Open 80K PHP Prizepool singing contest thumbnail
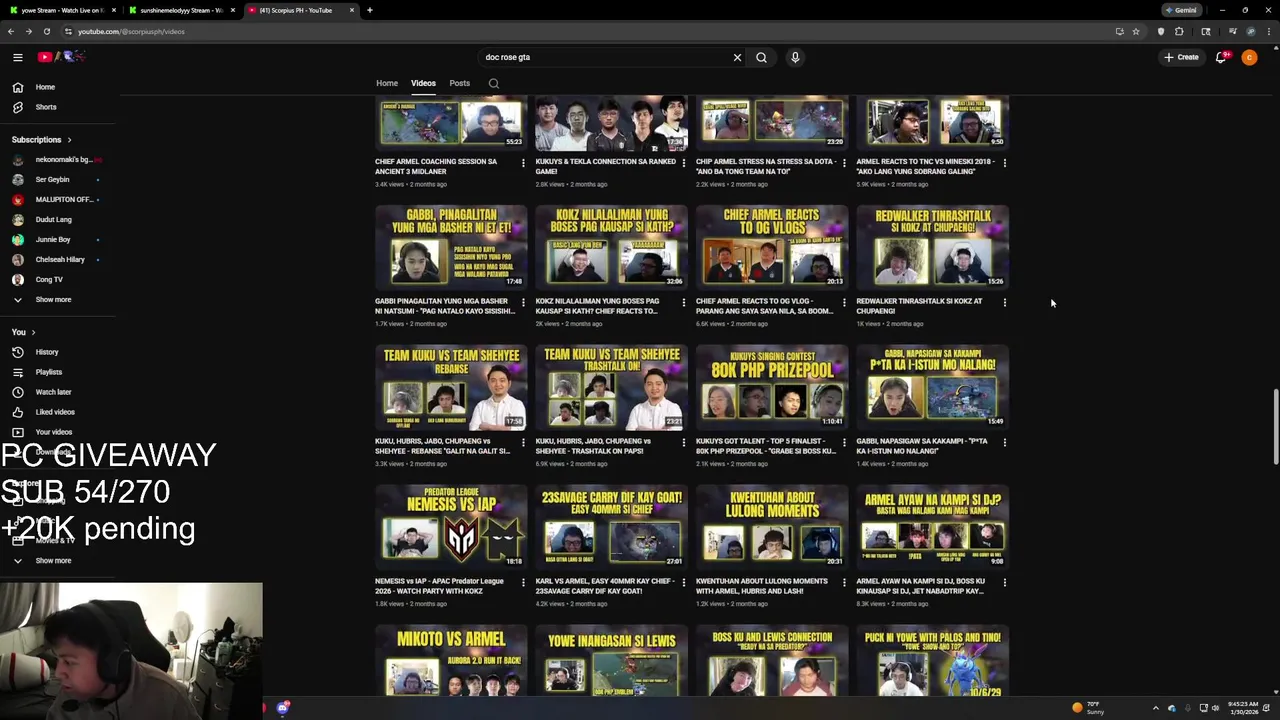Screen dimensions: 1280x720 click(x=772, y=388)
